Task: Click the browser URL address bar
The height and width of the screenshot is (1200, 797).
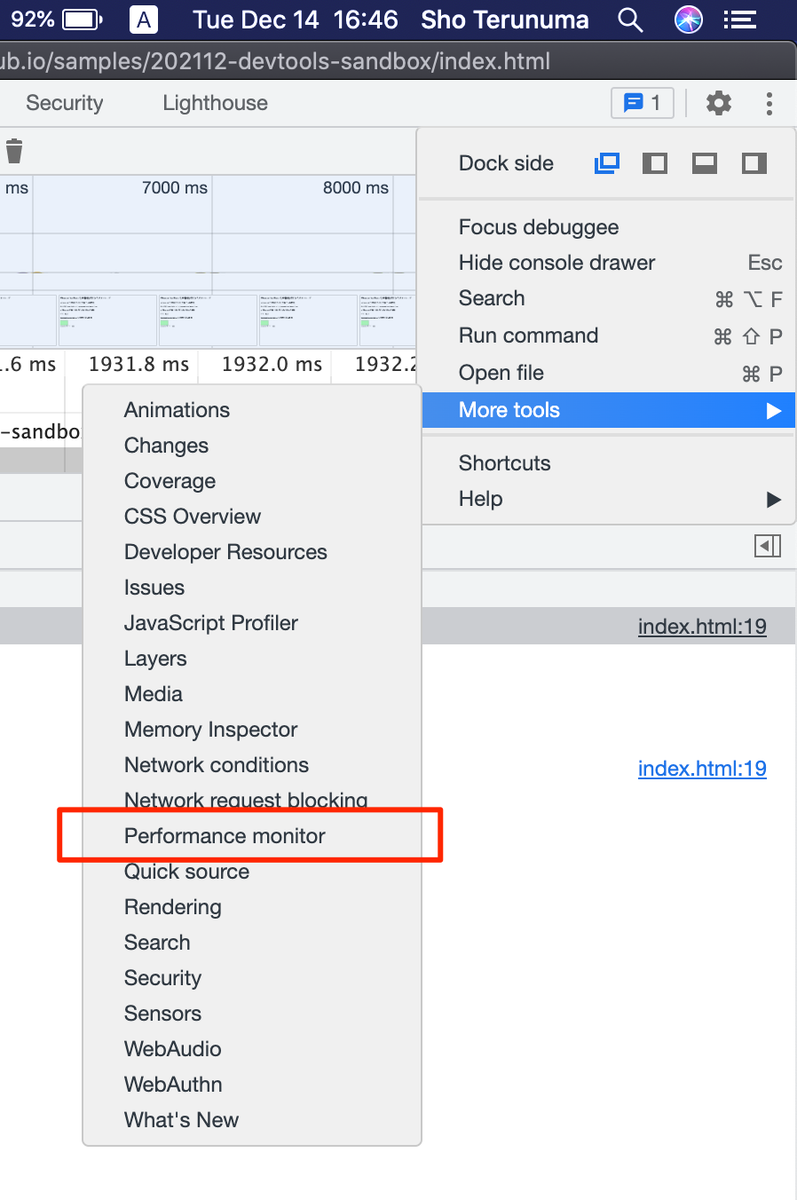Action: [398, 62]
